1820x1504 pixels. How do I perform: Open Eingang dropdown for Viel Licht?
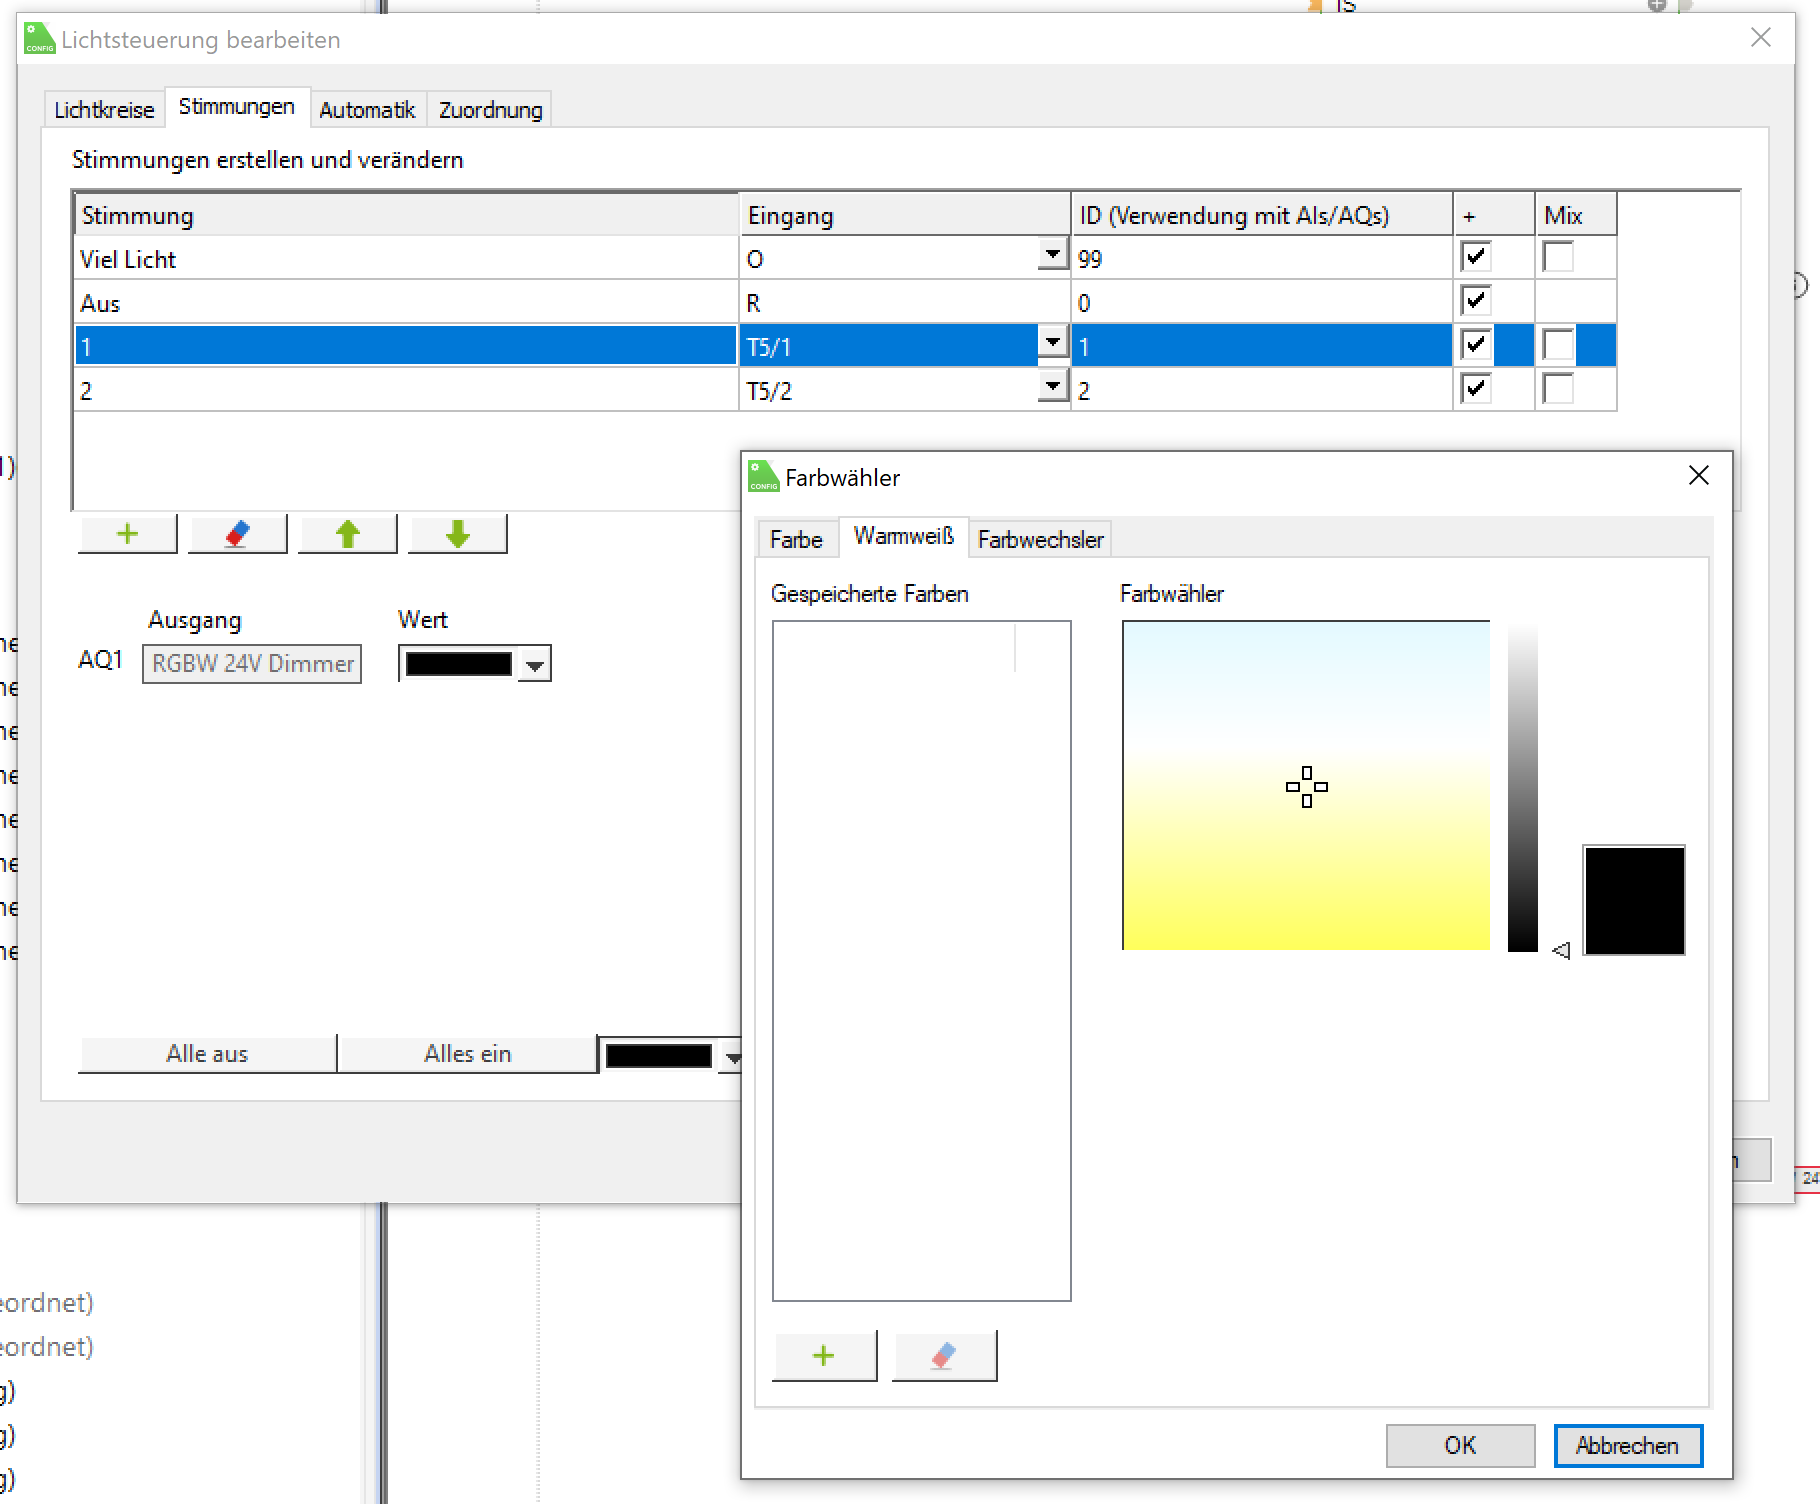pos(1052,256)
